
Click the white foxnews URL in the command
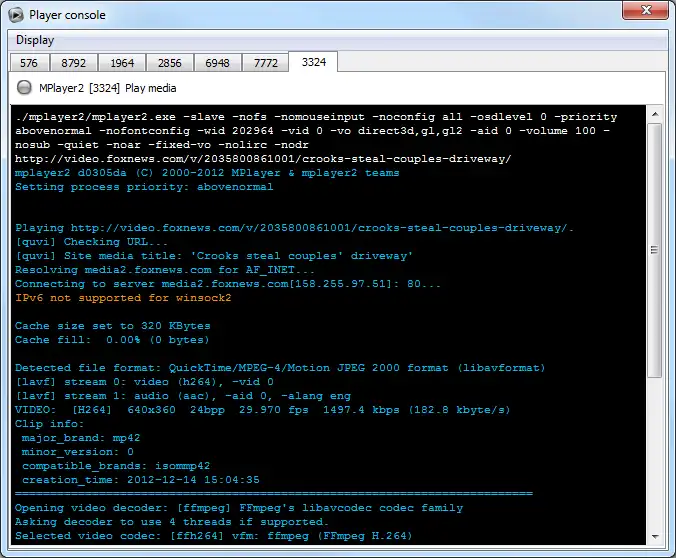(x=263, y=159)
